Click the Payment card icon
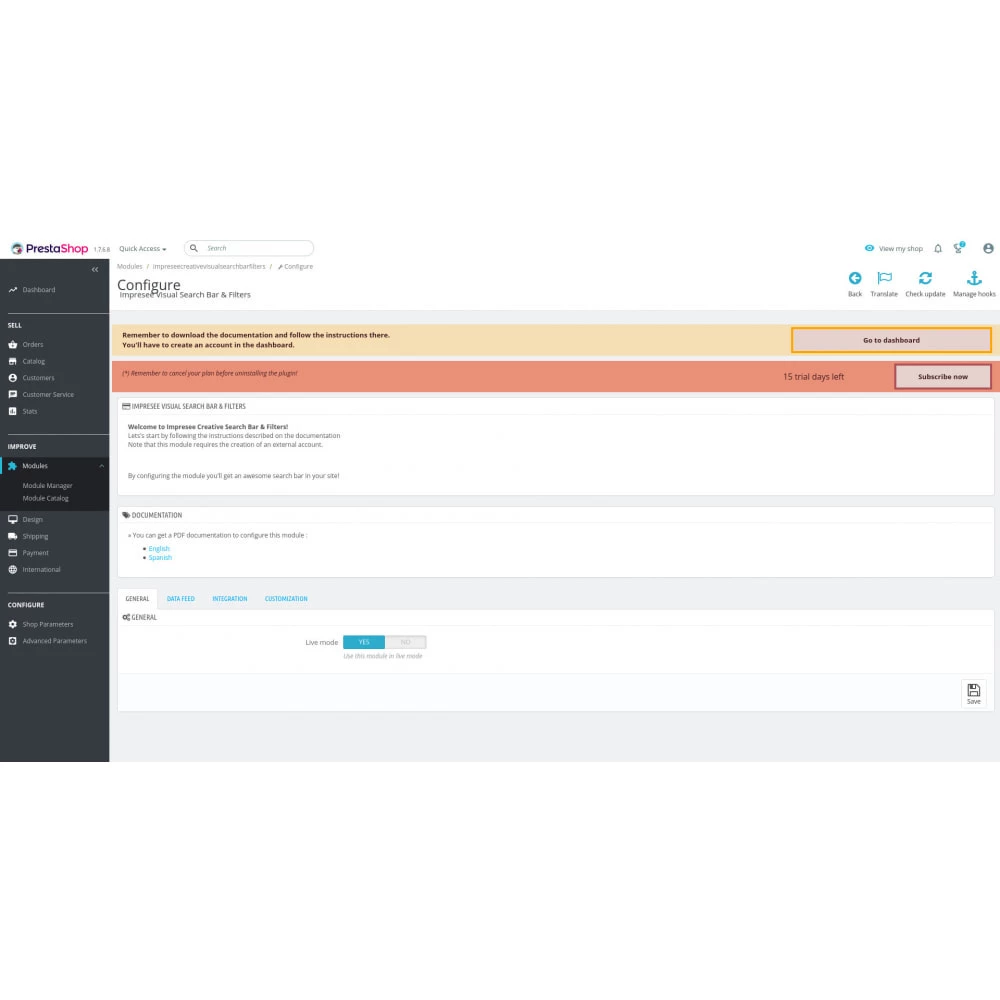The image size is (1000, 1000). click(x=13, y=553)
